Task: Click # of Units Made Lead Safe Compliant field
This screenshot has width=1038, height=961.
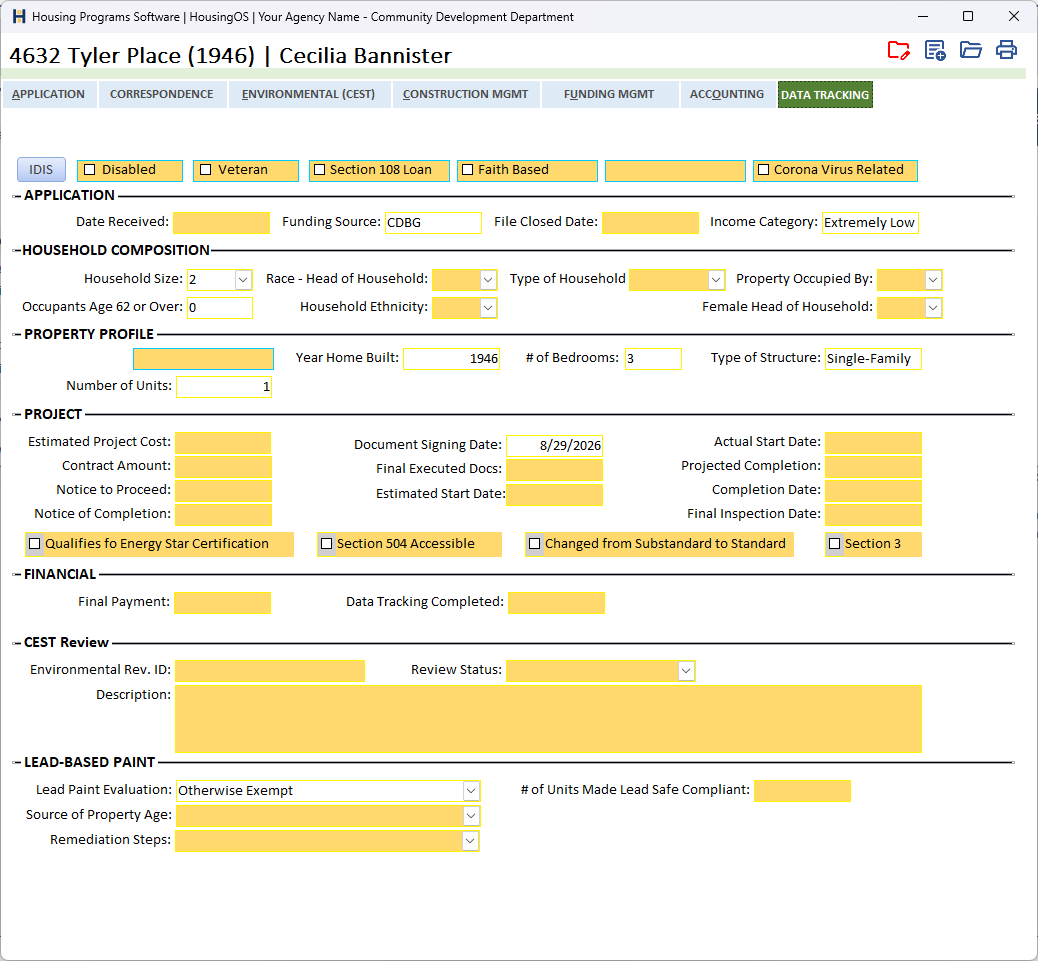Action: pyautogui.click(x=802, y=791)
